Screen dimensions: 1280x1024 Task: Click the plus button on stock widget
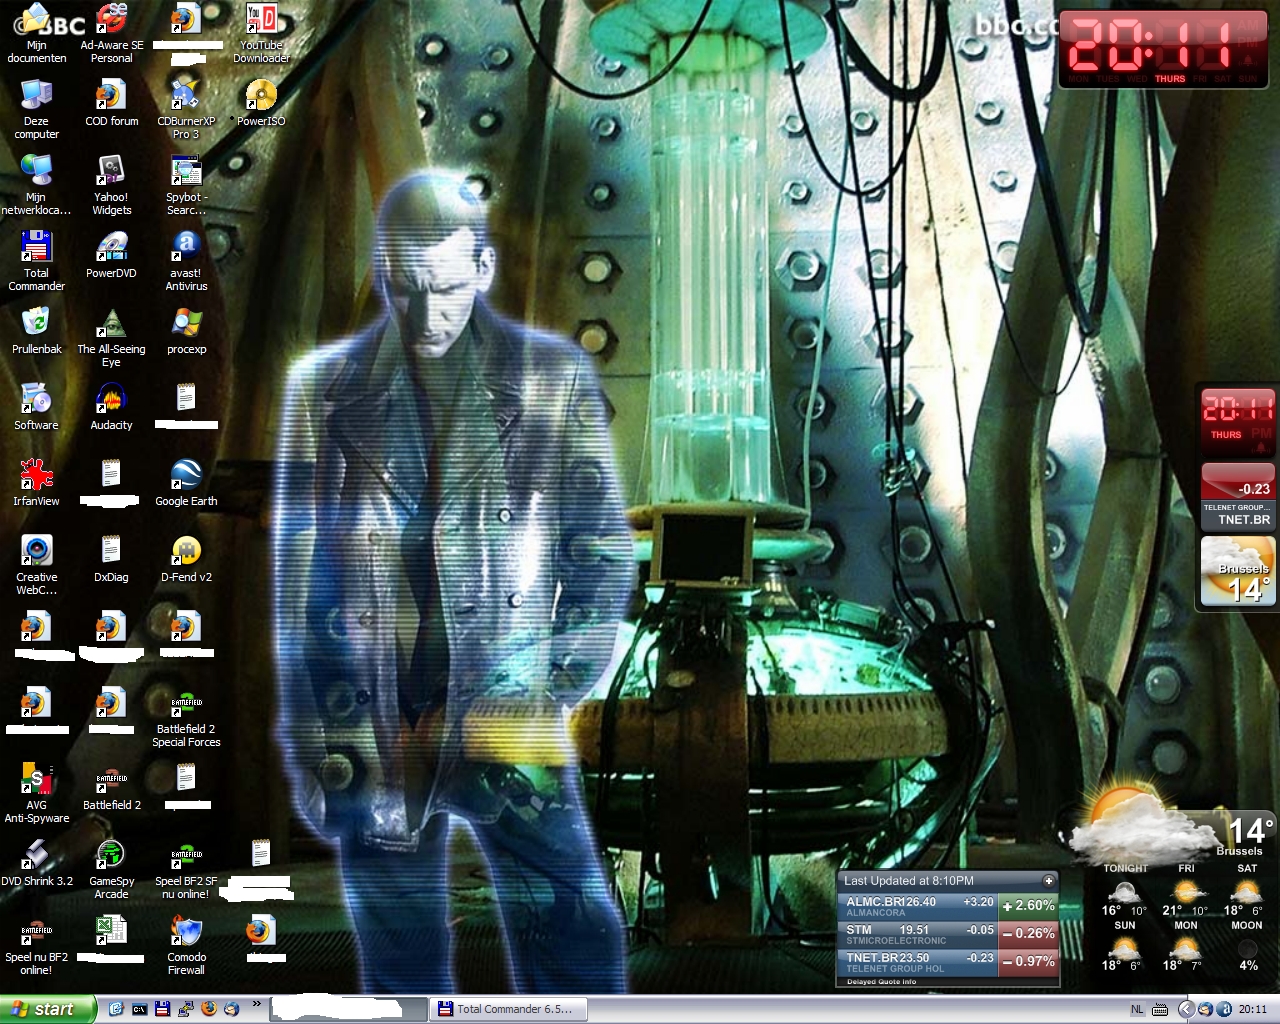(1048, 881)
